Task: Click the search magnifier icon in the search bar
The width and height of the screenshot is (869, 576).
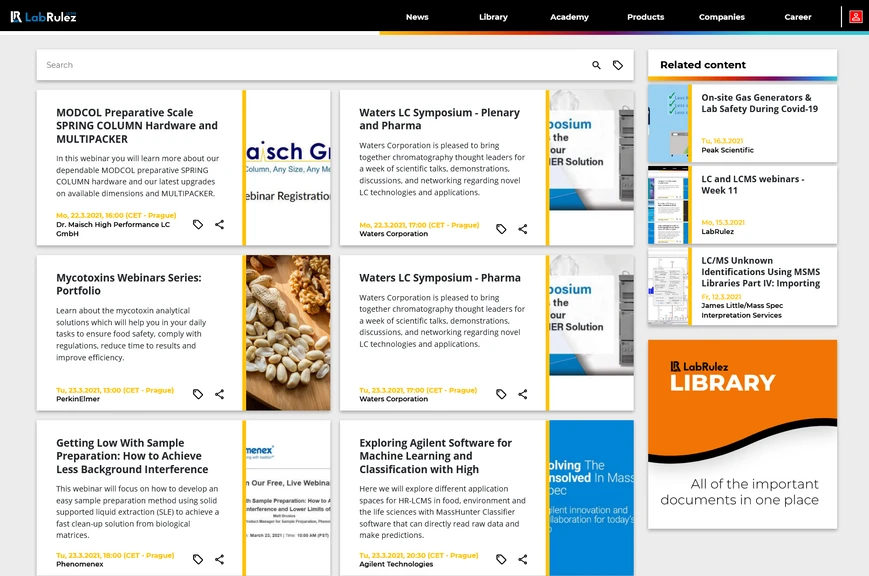Action: pos(596,64)
